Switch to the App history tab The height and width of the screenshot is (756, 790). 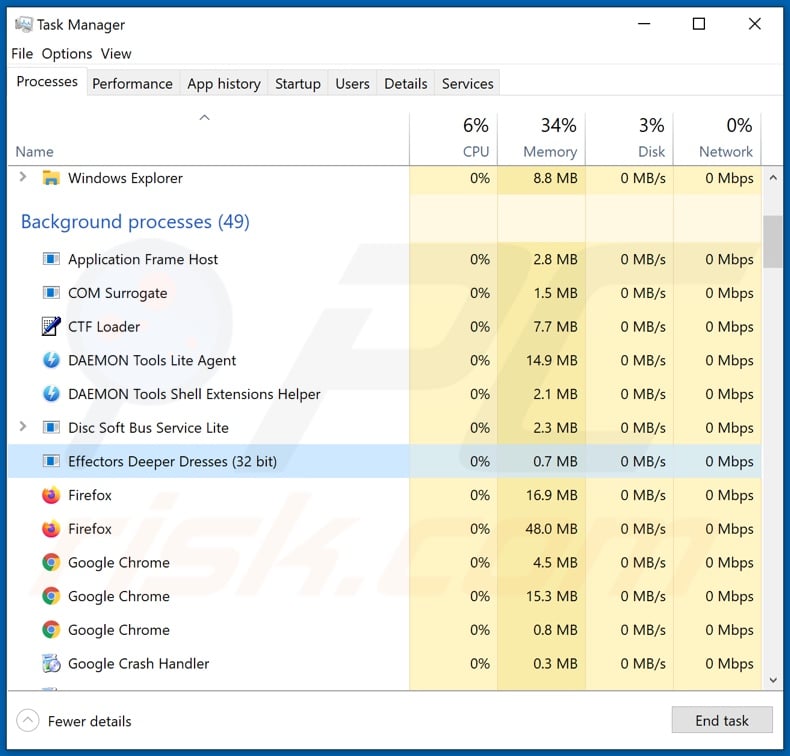click(224, 84)
